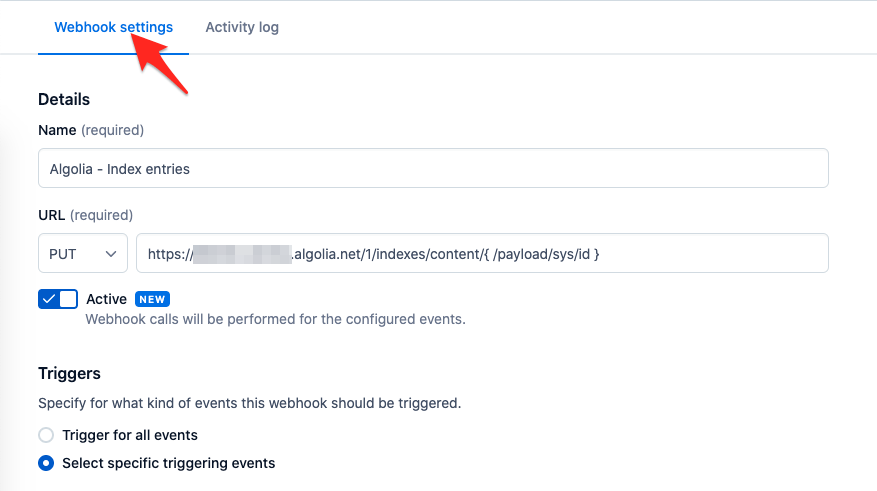Click the Details section heading

coord(64,100)
